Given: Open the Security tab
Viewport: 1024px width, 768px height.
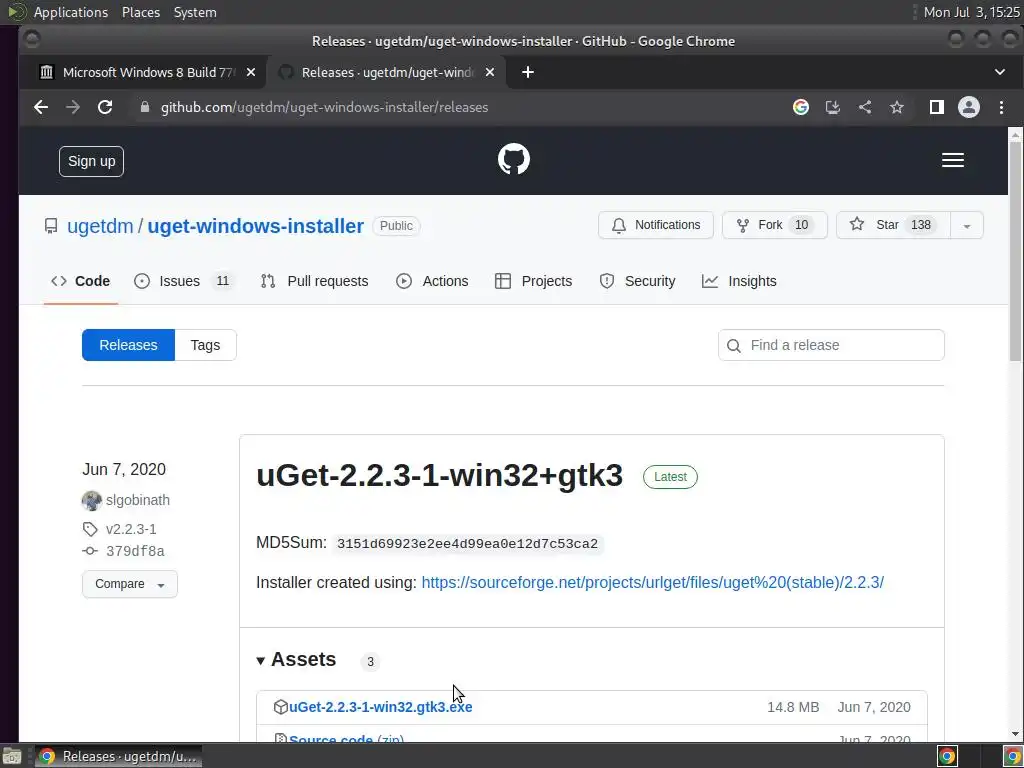Looking at the screenshot, I should pos(637,281).
